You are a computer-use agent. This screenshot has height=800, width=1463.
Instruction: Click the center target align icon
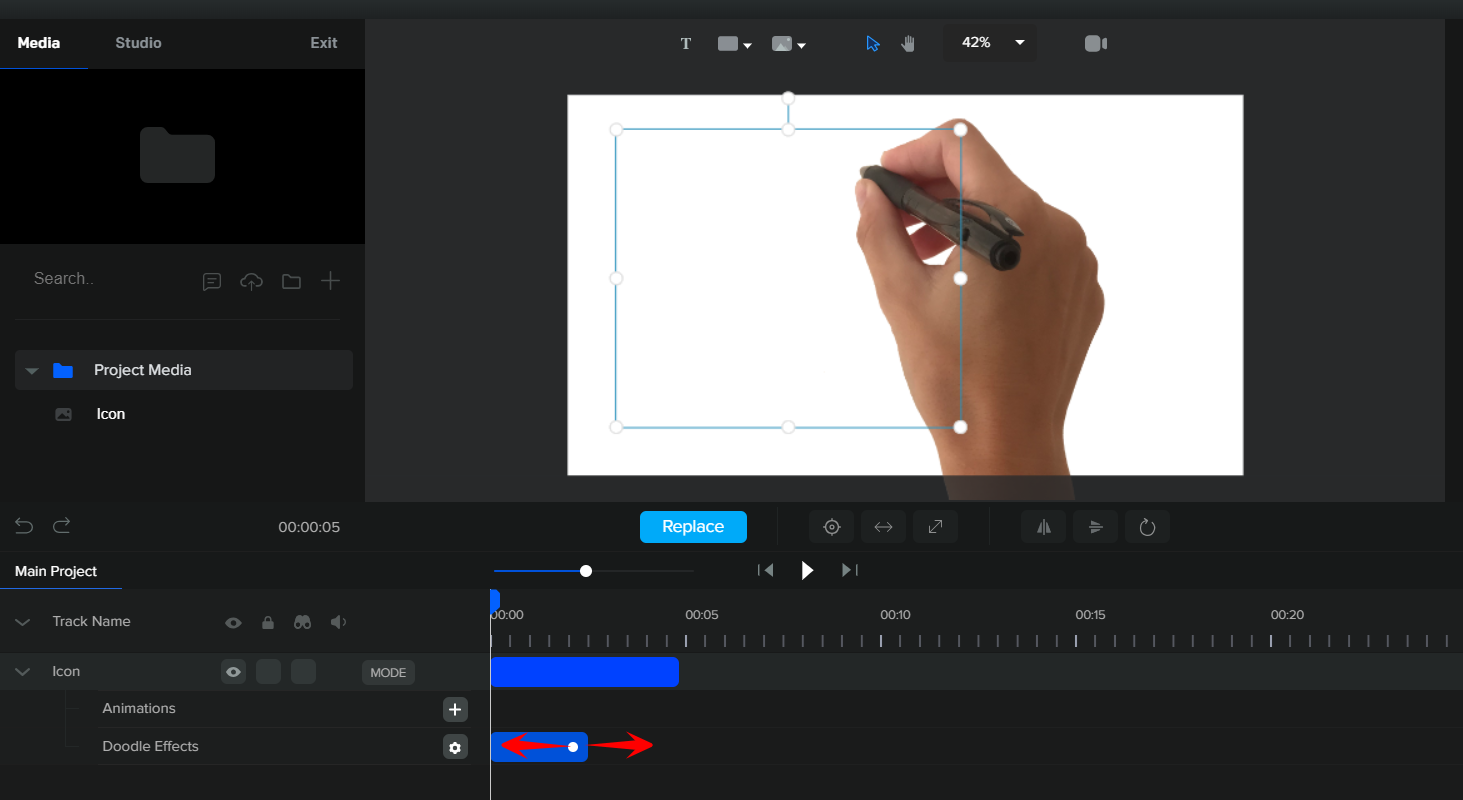point(832,527)
